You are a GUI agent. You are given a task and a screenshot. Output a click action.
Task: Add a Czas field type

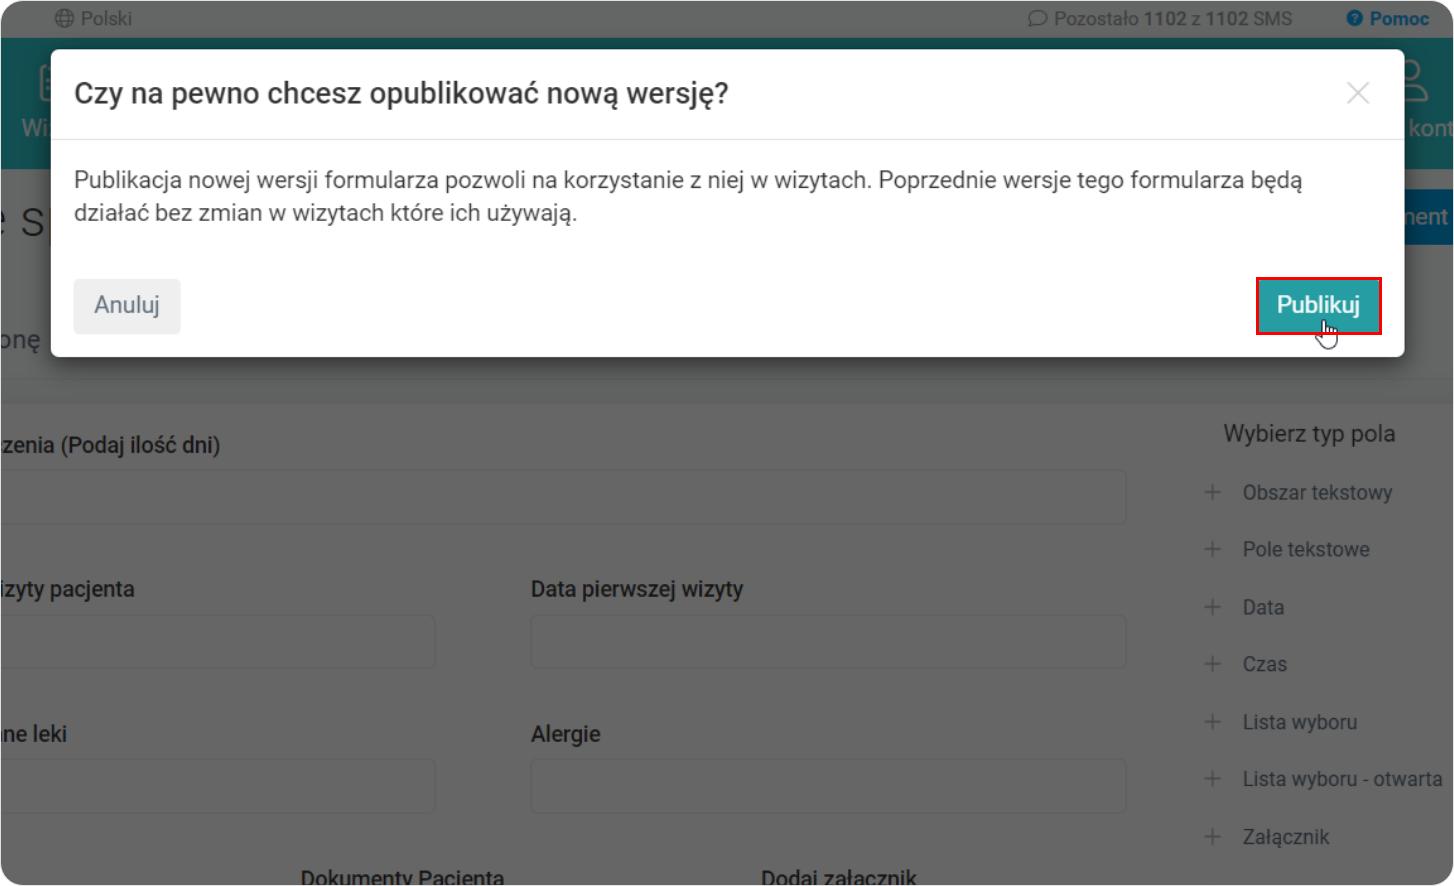[1265, 664]
